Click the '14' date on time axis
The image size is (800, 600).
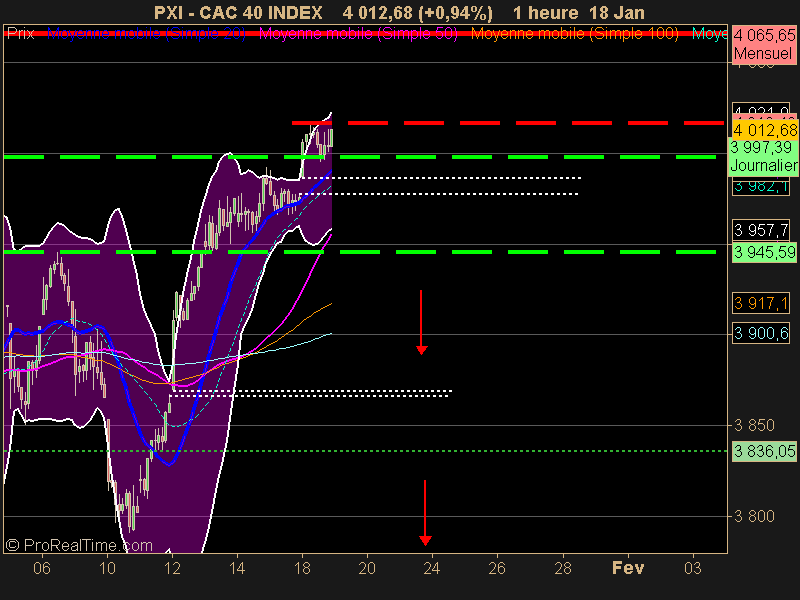click(x=237, y=568)
